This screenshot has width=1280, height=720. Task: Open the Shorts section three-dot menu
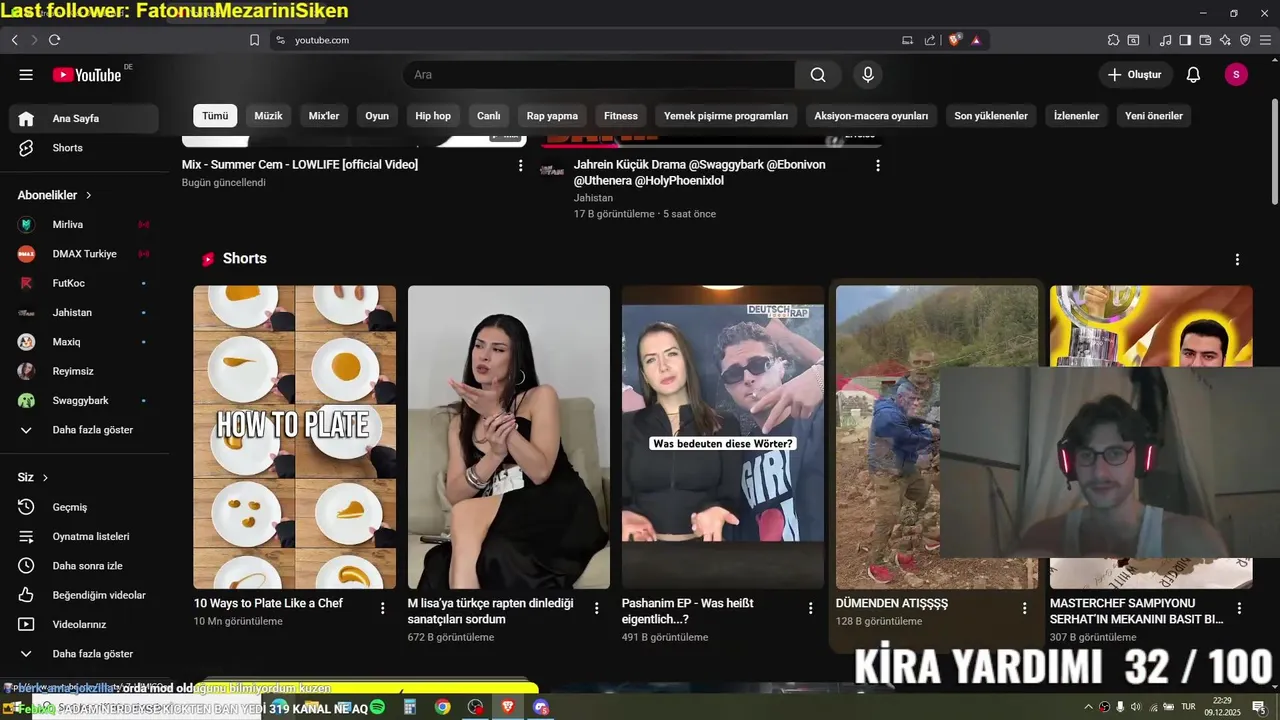pyautogui.click(x=1237, y=259)
